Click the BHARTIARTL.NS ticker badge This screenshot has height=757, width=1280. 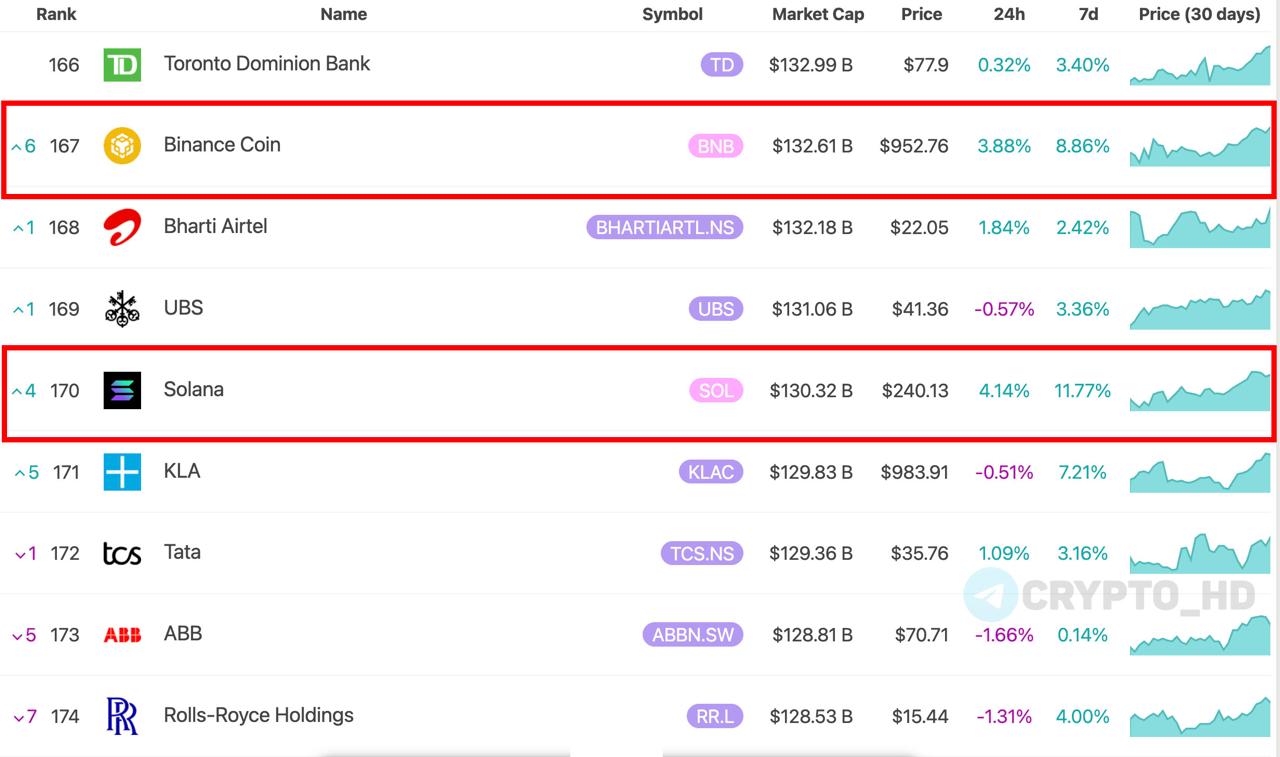coord(665,228)
